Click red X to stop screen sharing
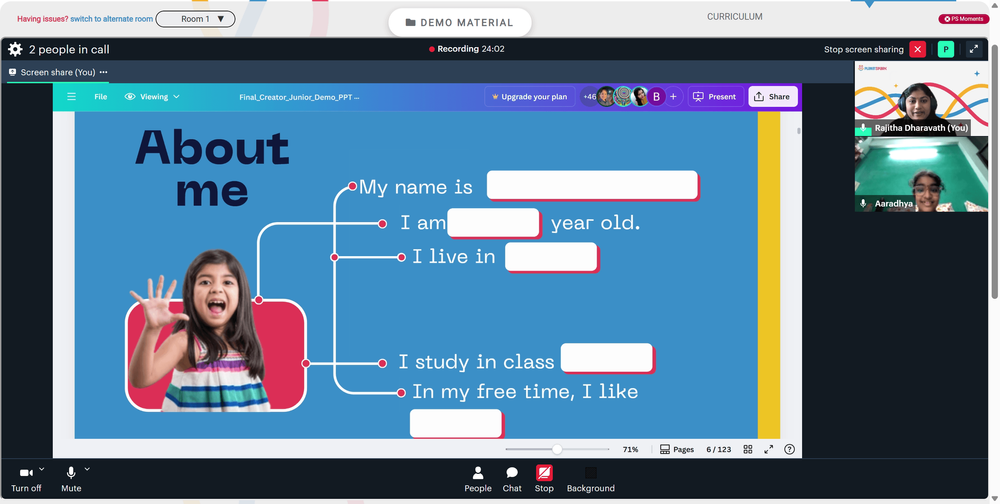The height and width of the screenshot is (504, 1000). tap(918, 49)
